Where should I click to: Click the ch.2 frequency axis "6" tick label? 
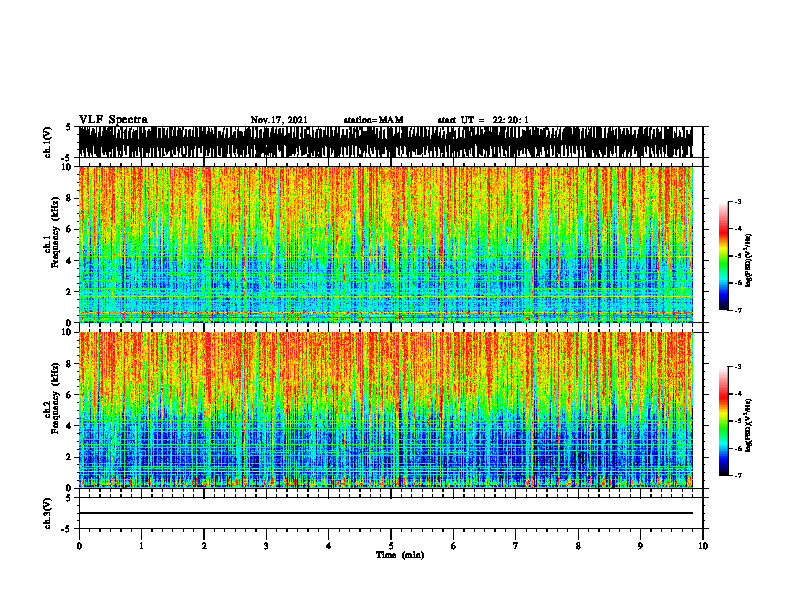(x=70, y=395)
